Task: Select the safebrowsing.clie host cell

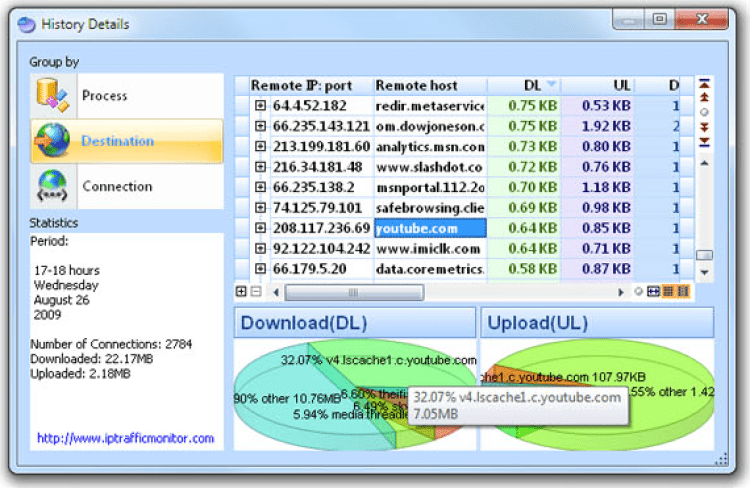Action: tap(430, 208)
